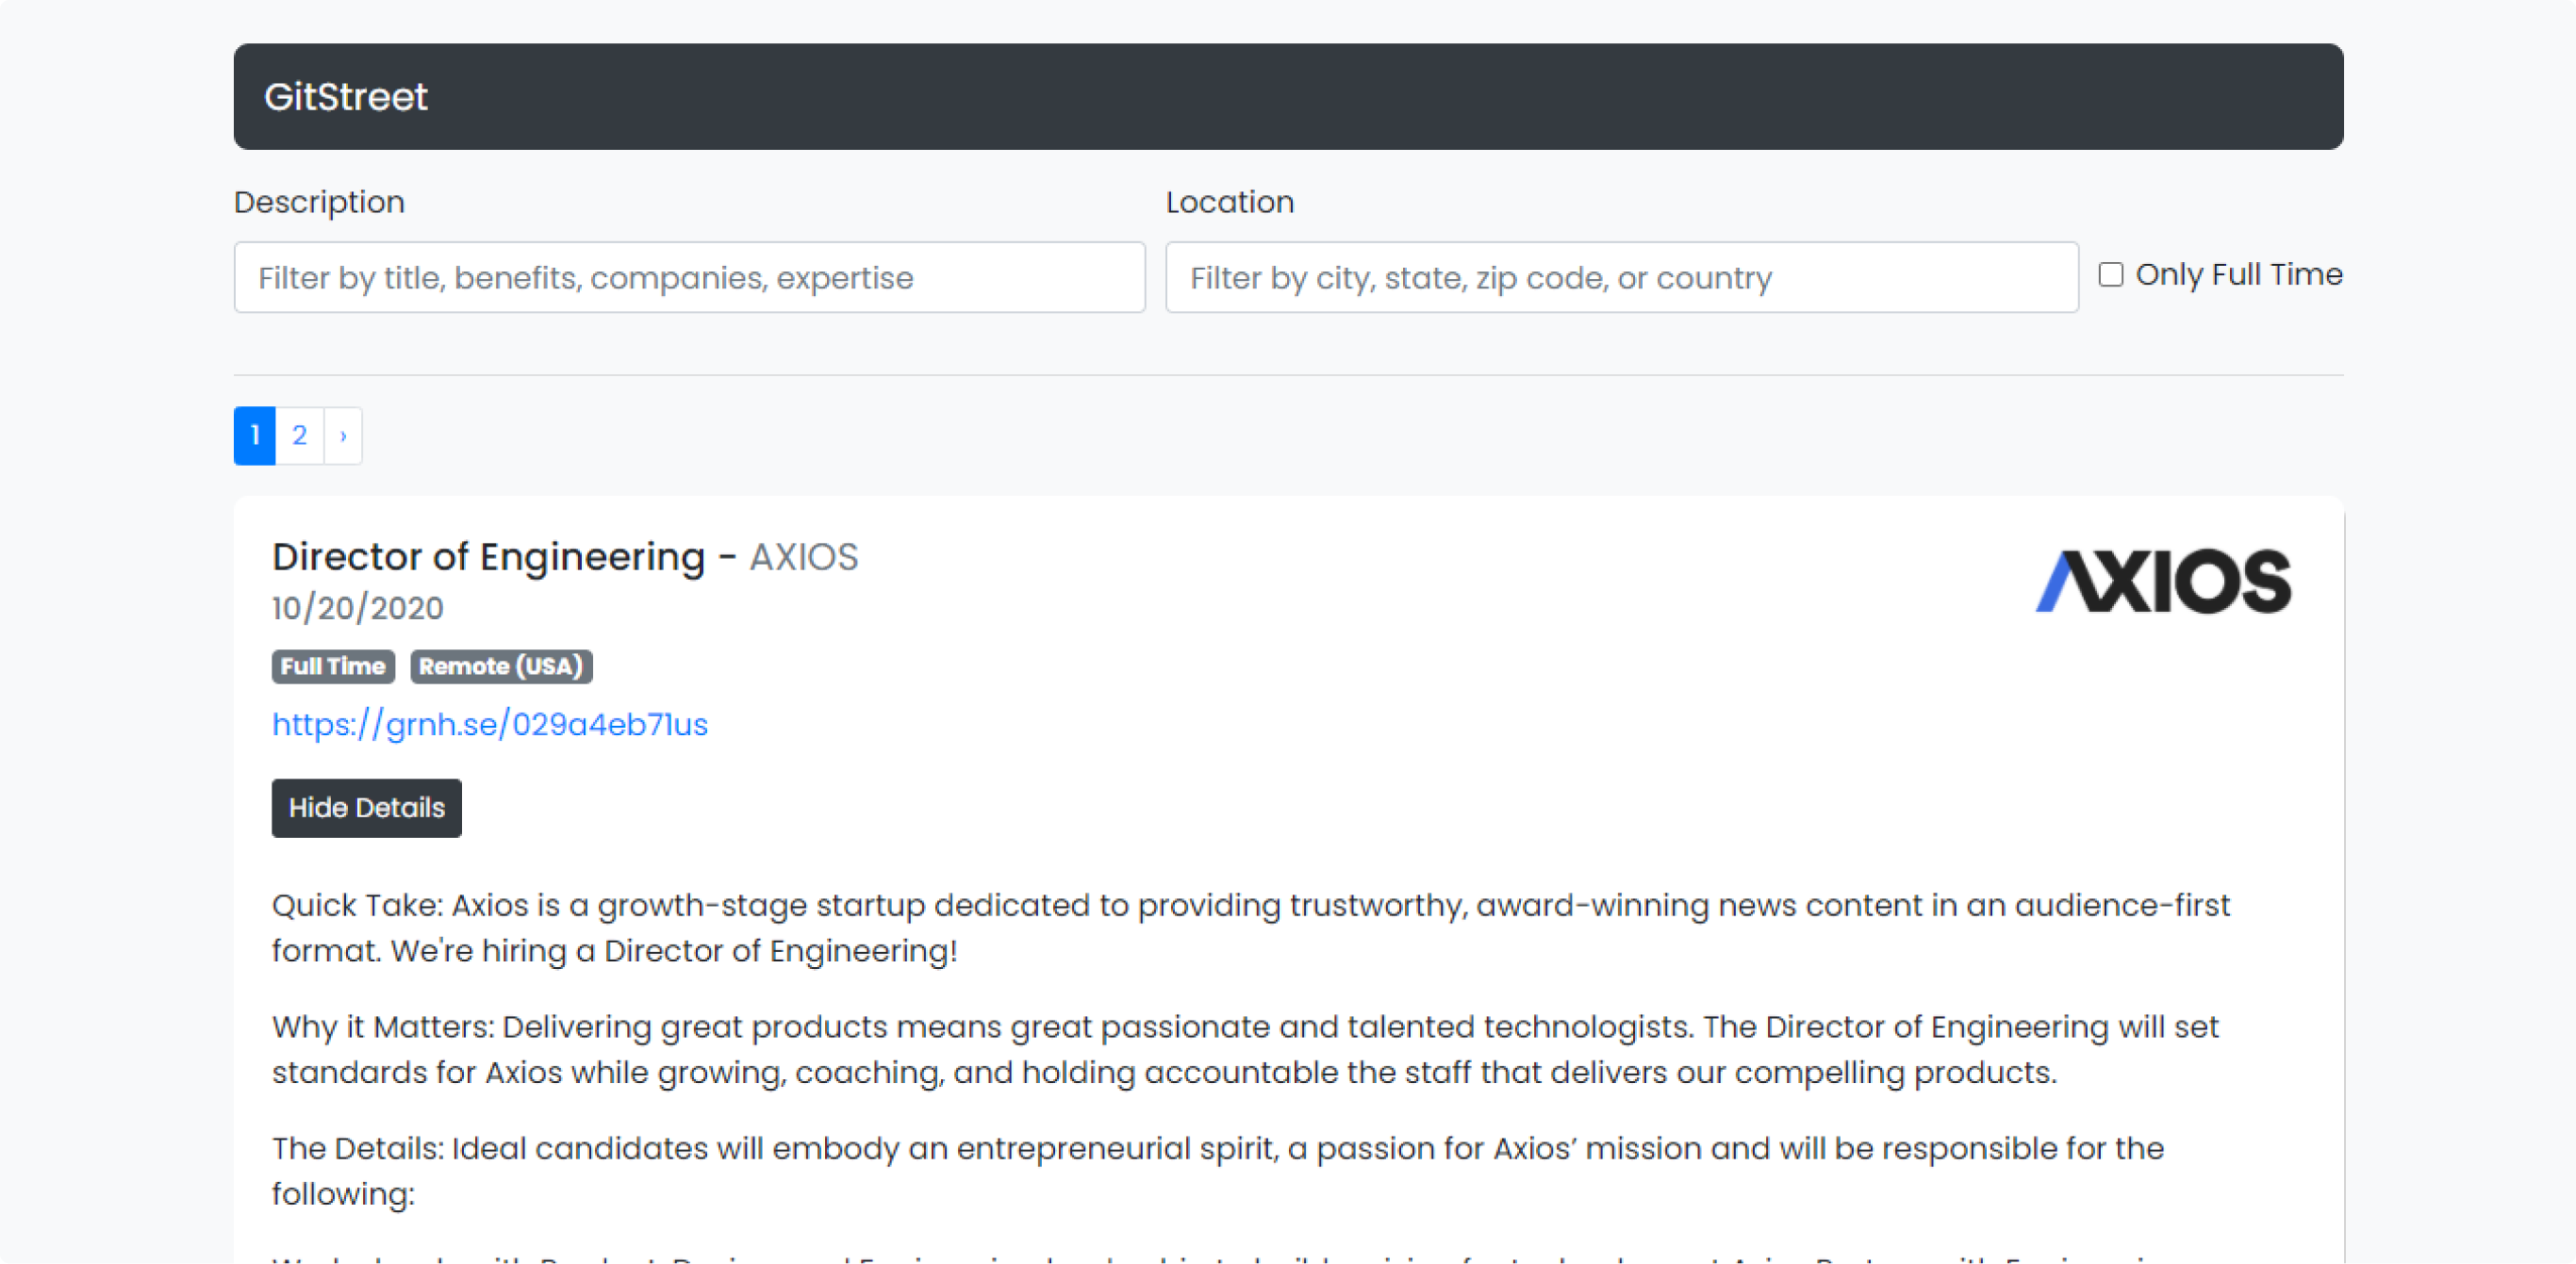The image size is (2576, 1264).
Task: Select pagination page 1
Action: coord(255,435)
